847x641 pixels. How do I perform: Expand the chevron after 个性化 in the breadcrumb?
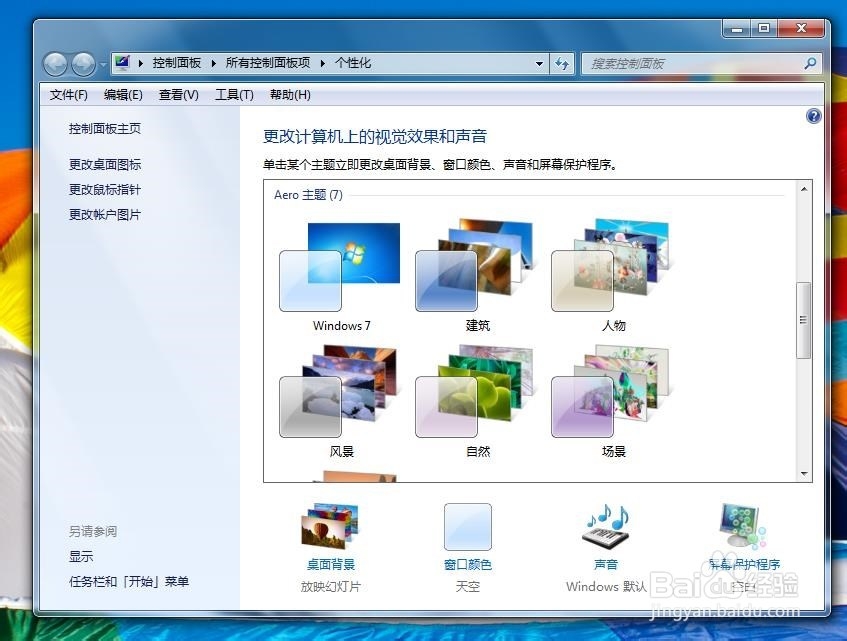[381, 62]
